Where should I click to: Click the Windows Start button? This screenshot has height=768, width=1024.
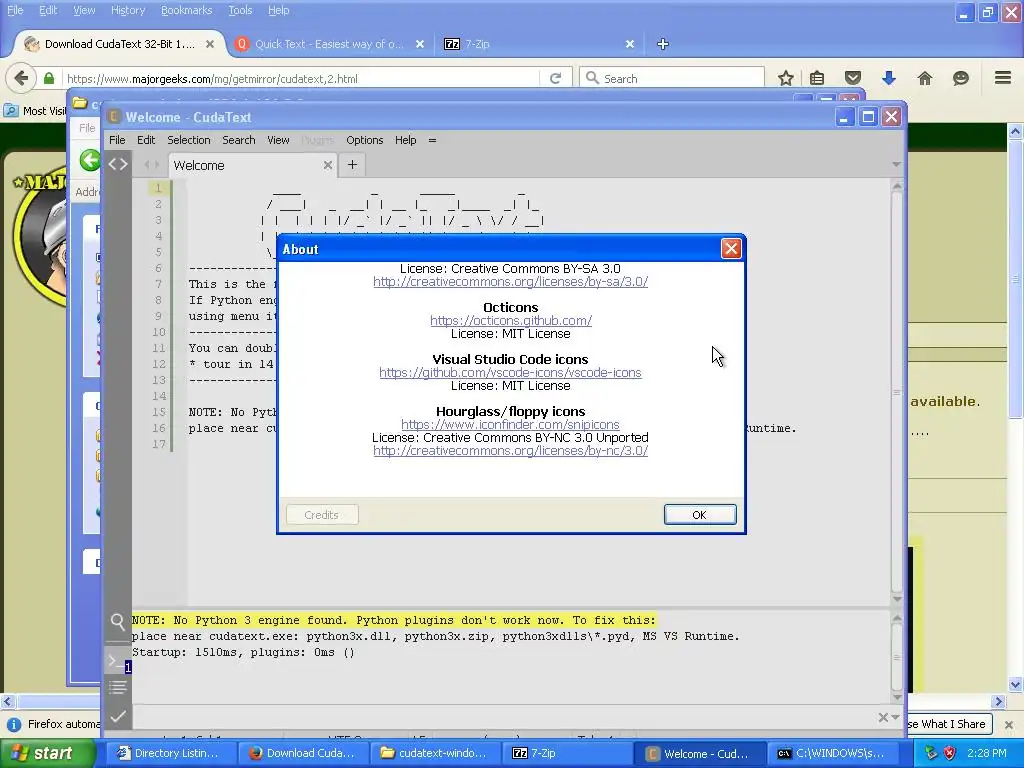(46, 753)
